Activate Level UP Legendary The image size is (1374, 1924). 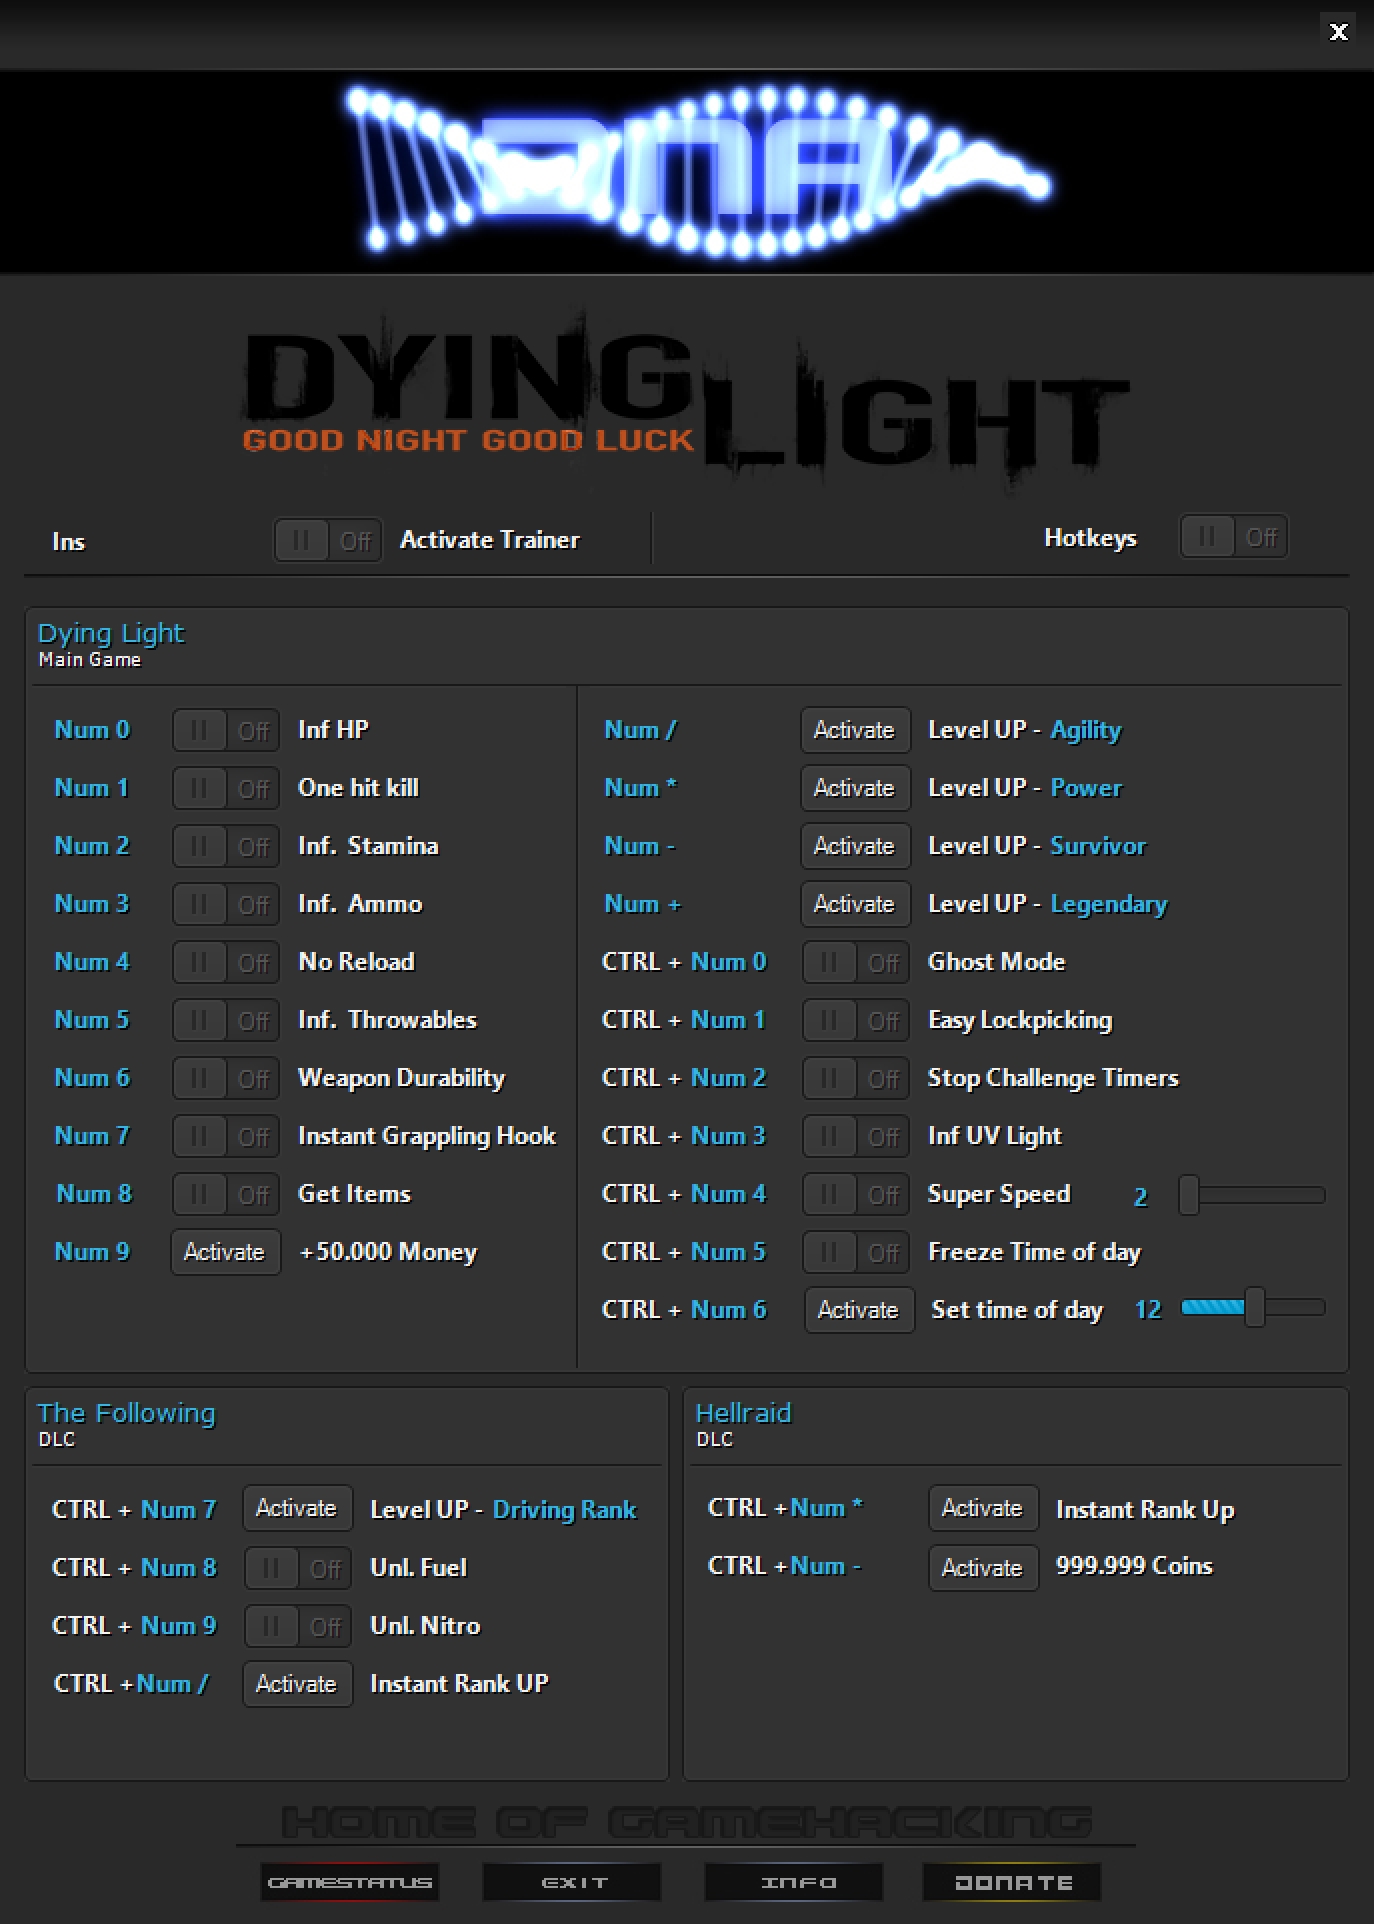[x=856, y=905]
